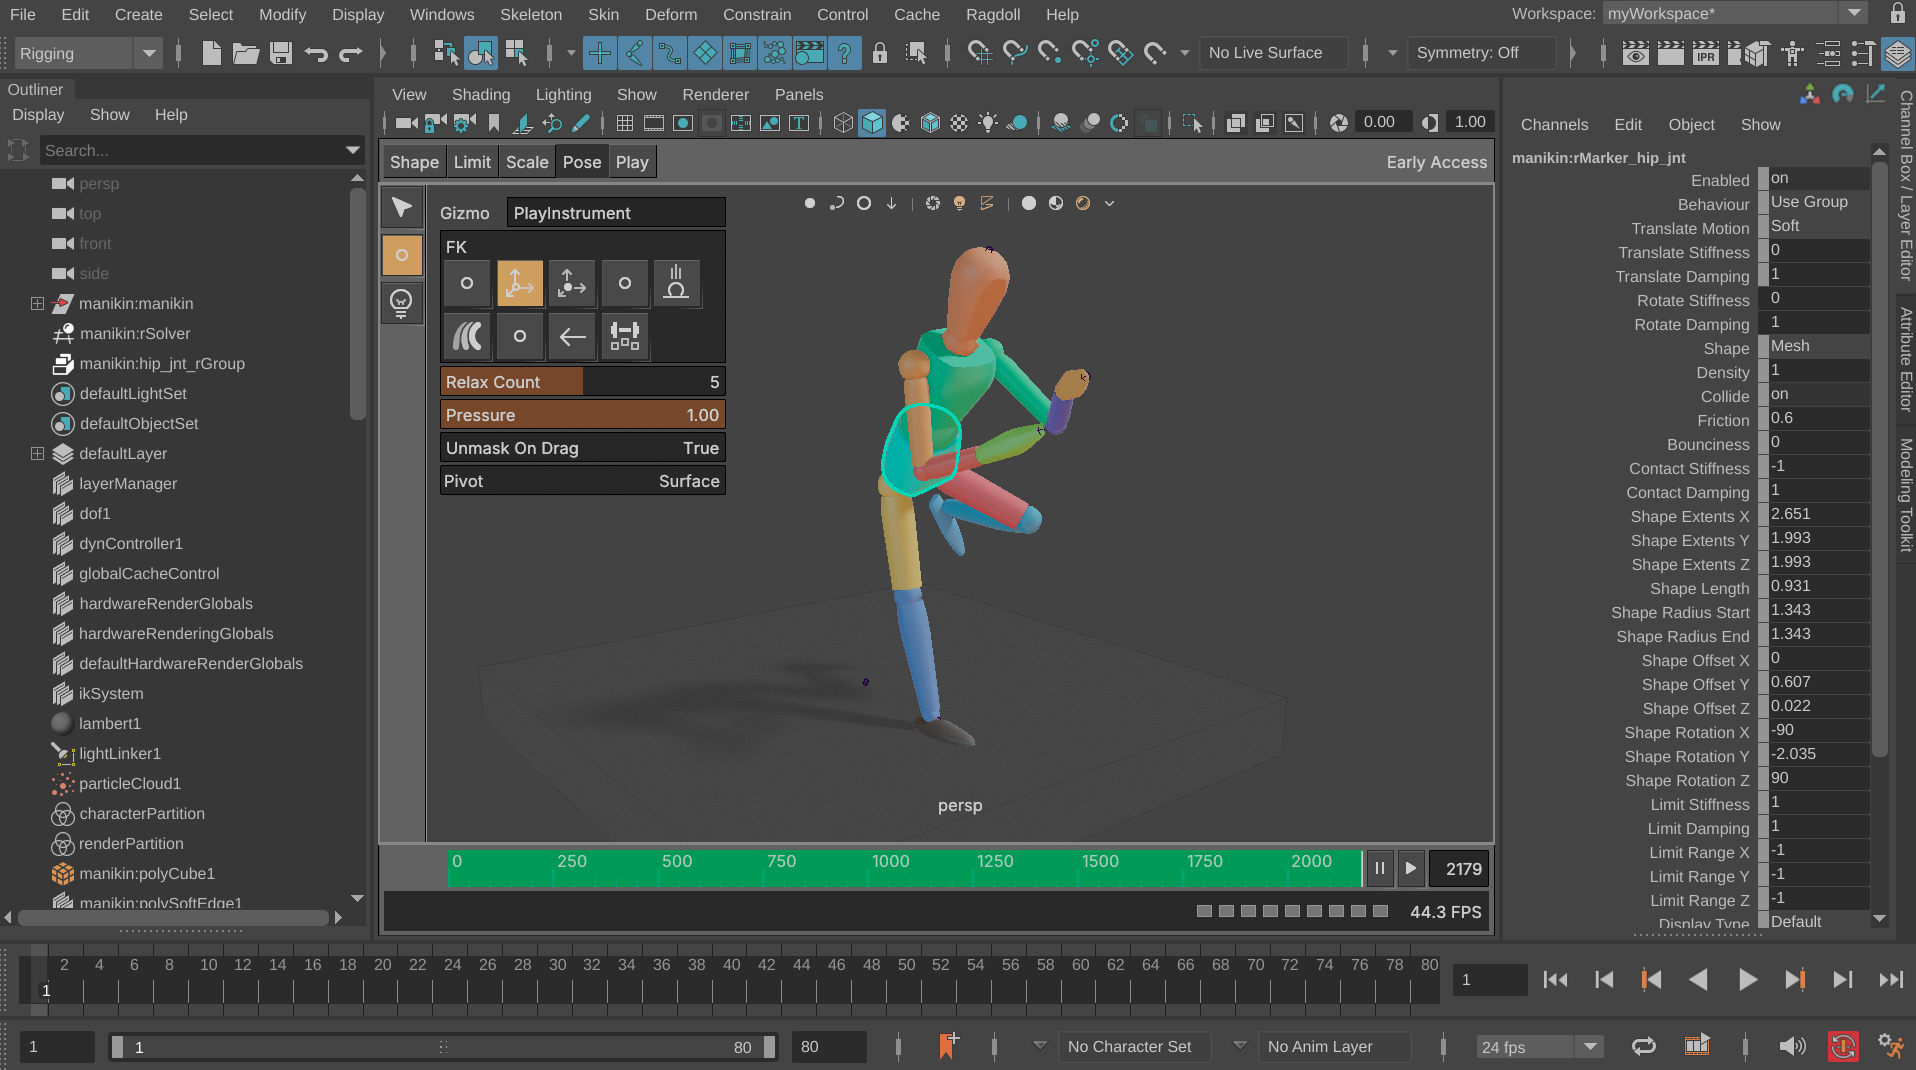Image resolution: width=1916 pixels, height=1070 pixels.
Task: Select the arrow tool in Ragdoll viewport sidebar
Action: 401,207
